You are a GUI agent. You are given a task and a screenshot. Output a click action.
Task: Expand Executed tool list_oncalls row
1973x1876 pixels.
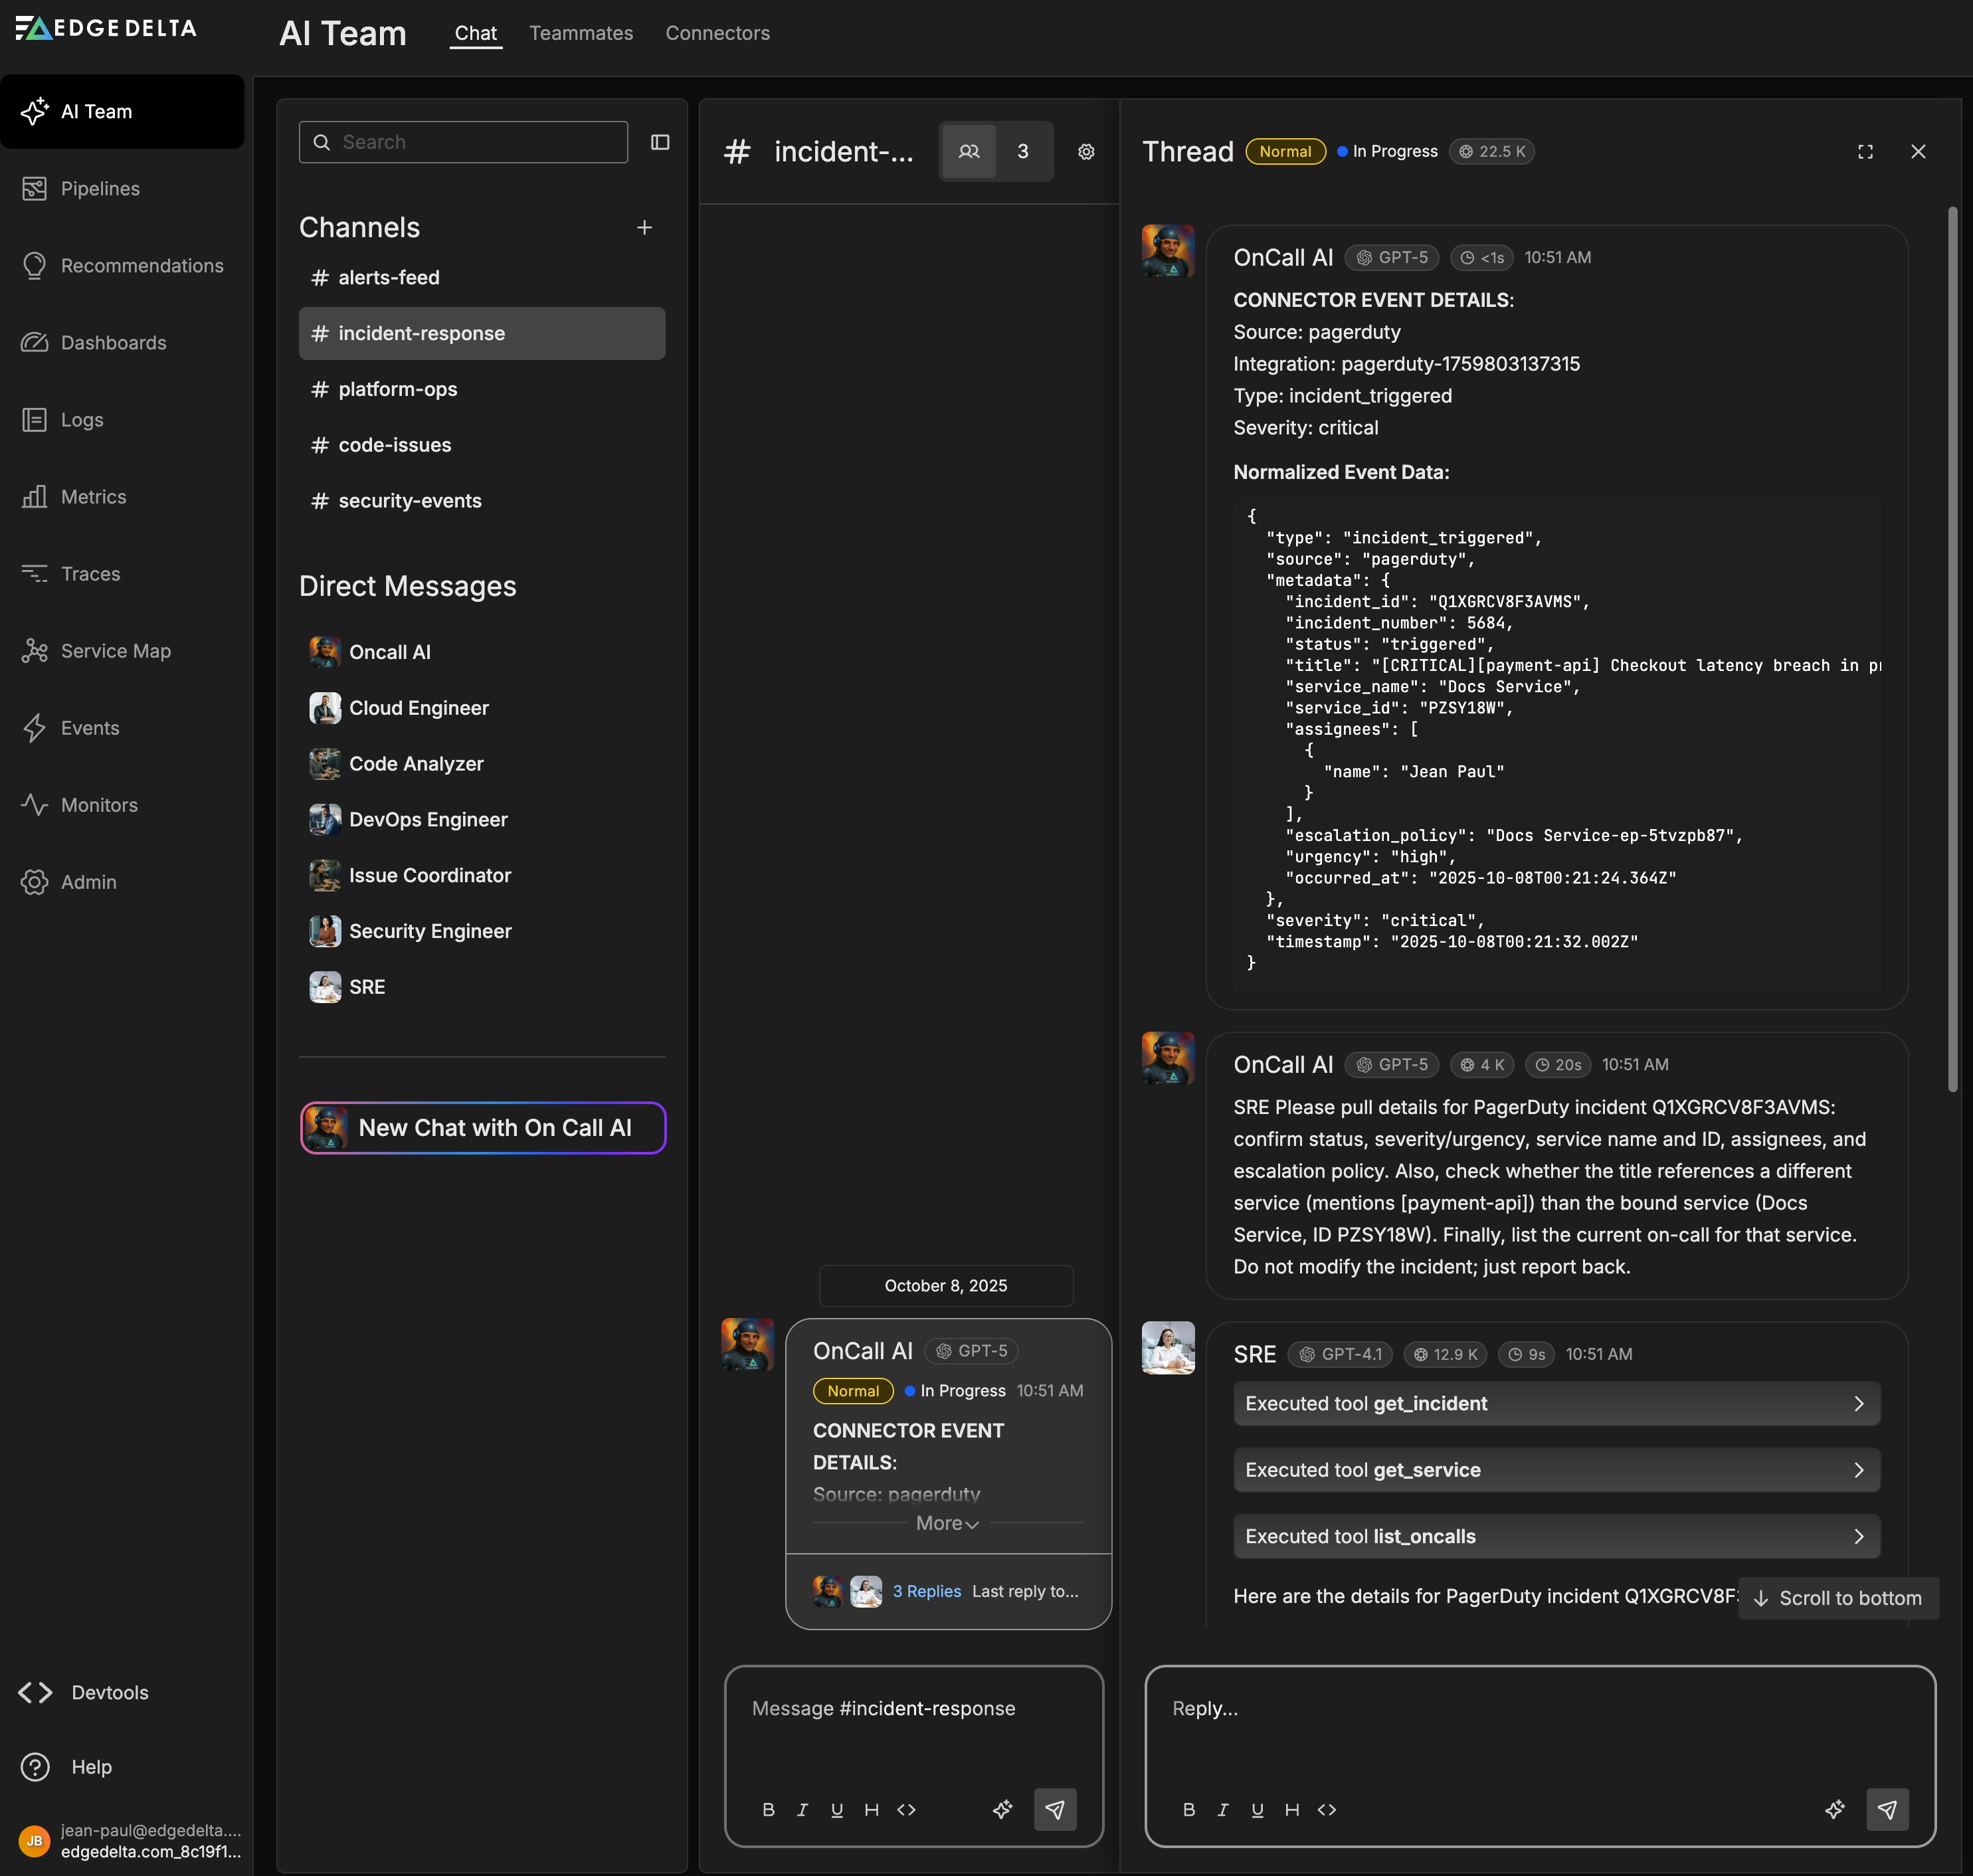click(x=1556, y=1536)
